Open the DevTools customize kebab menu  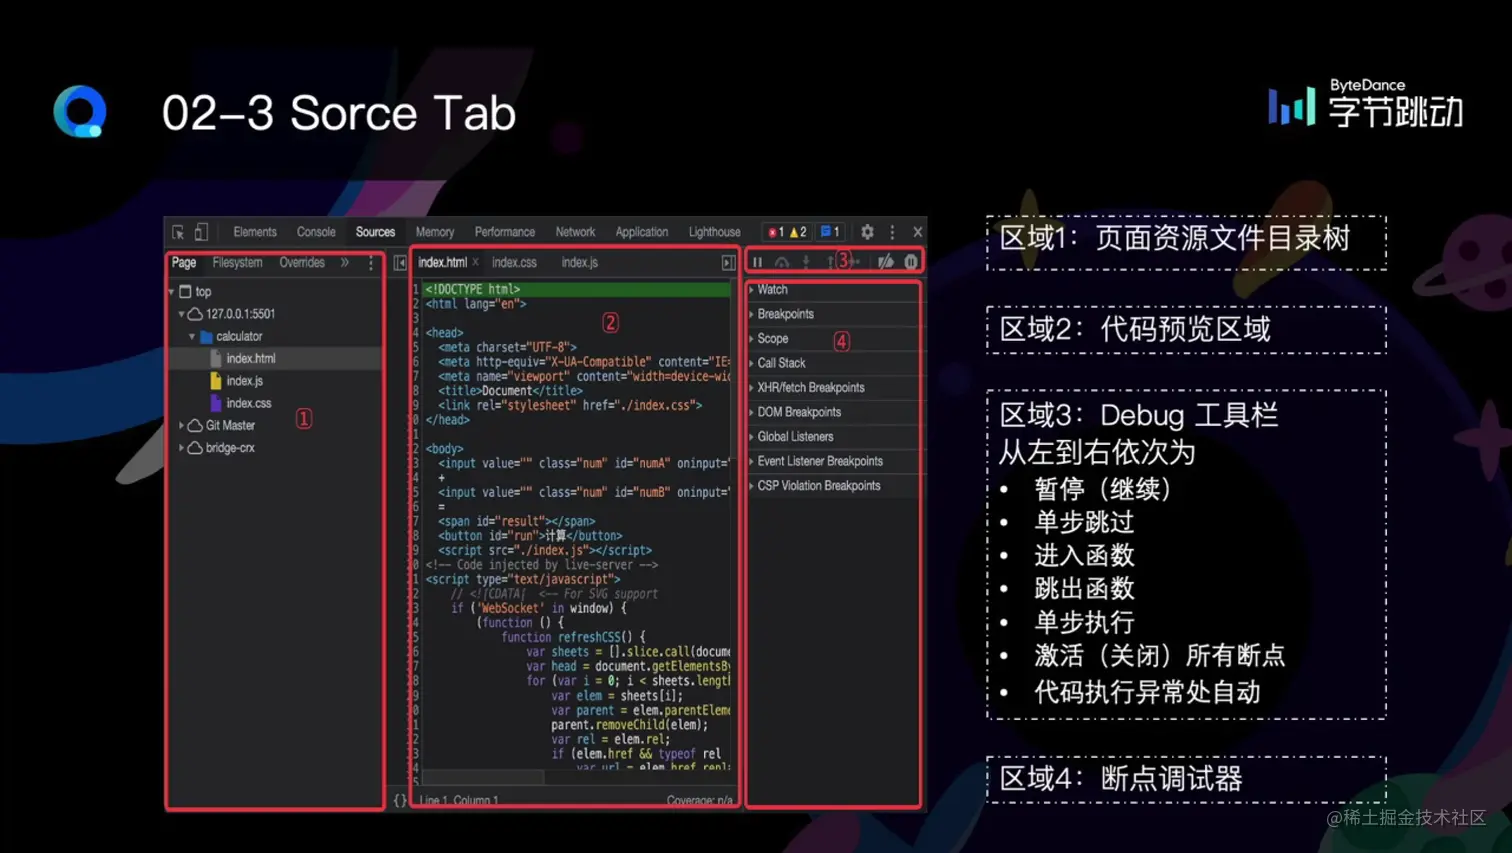pyautogui.click(x=892, y=232)
